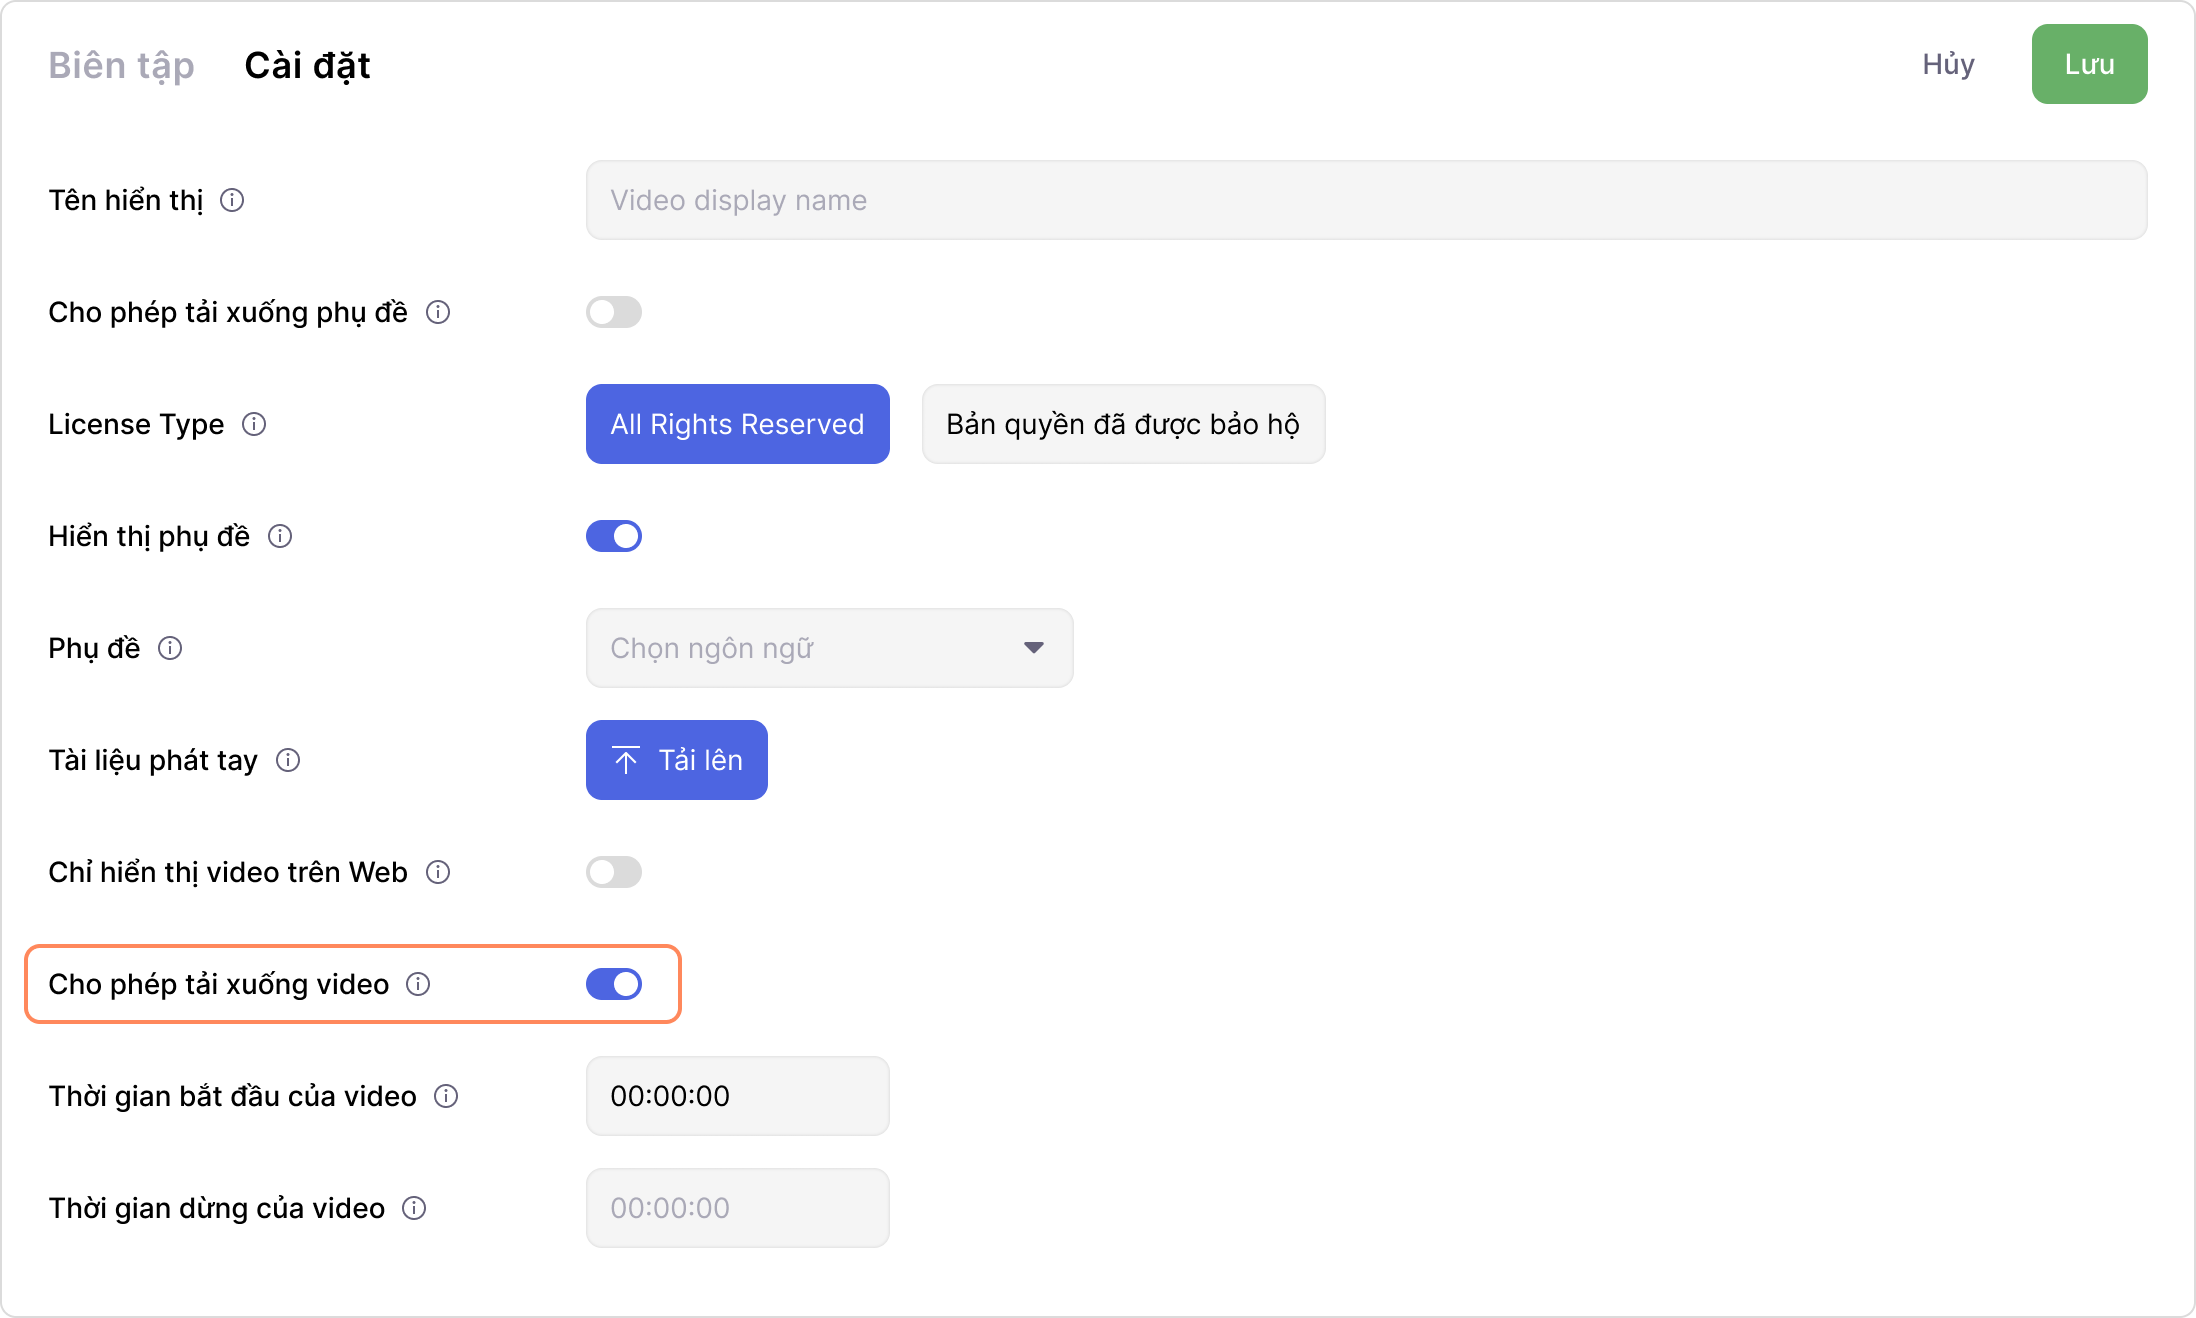Open the Chọn ngôn ngữ dropdown
This screenshot has height=1318, width=2196.
tap(829, 648)
